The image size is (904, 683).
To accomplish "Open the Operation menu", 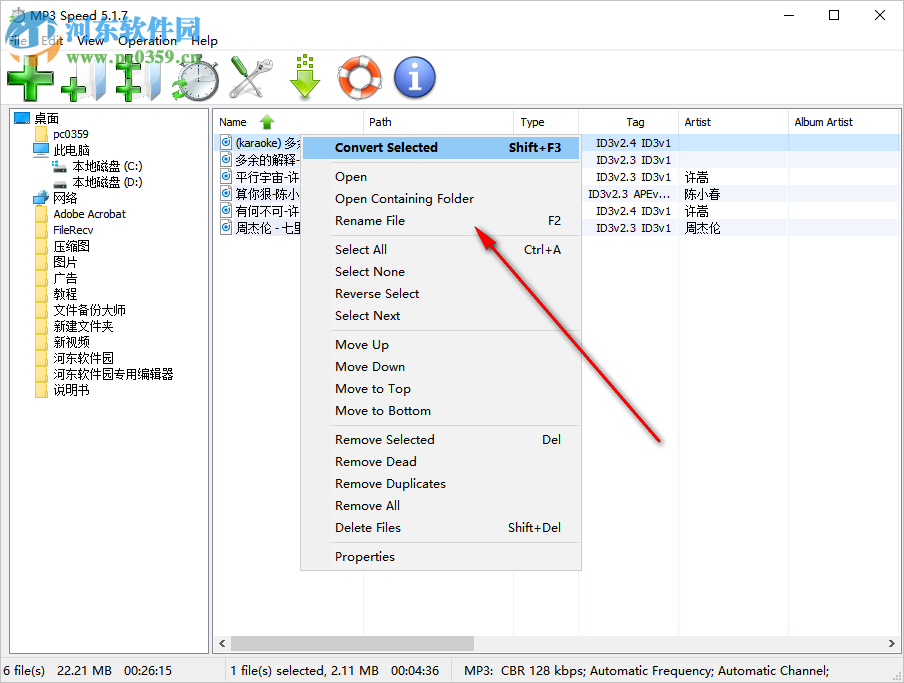I will click(x=147, y=41).
